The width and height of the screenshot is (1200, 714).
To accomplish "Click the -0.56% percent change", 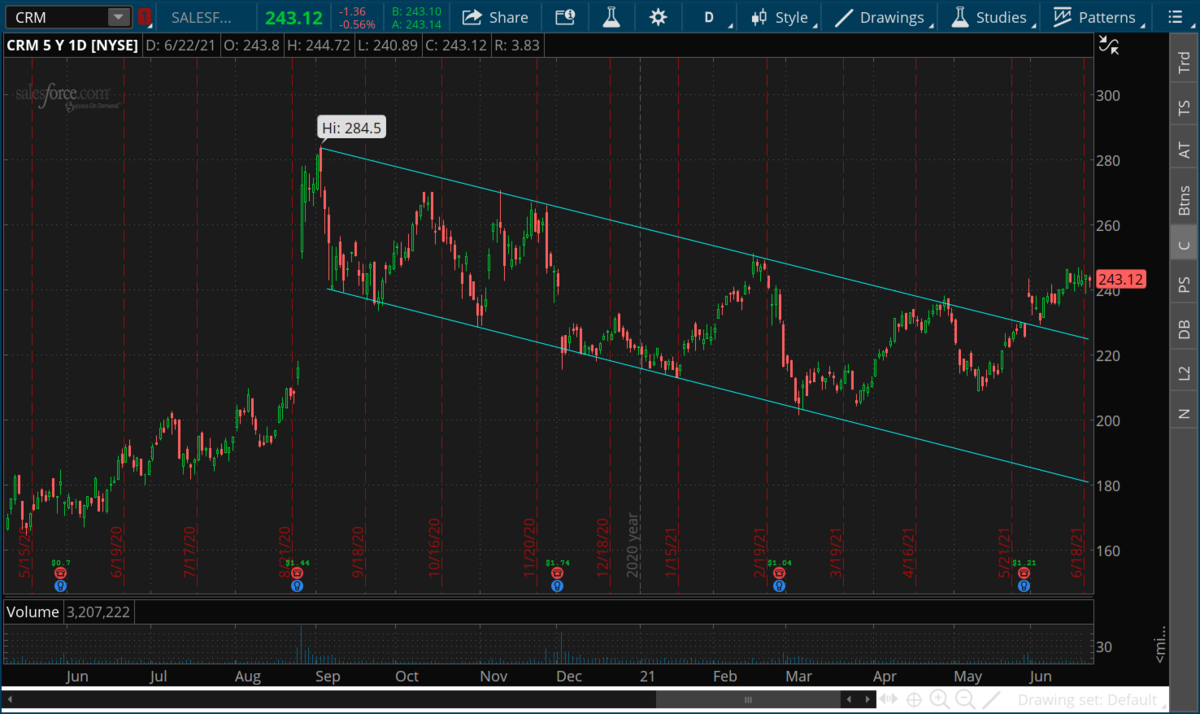I will coord(358,25).
